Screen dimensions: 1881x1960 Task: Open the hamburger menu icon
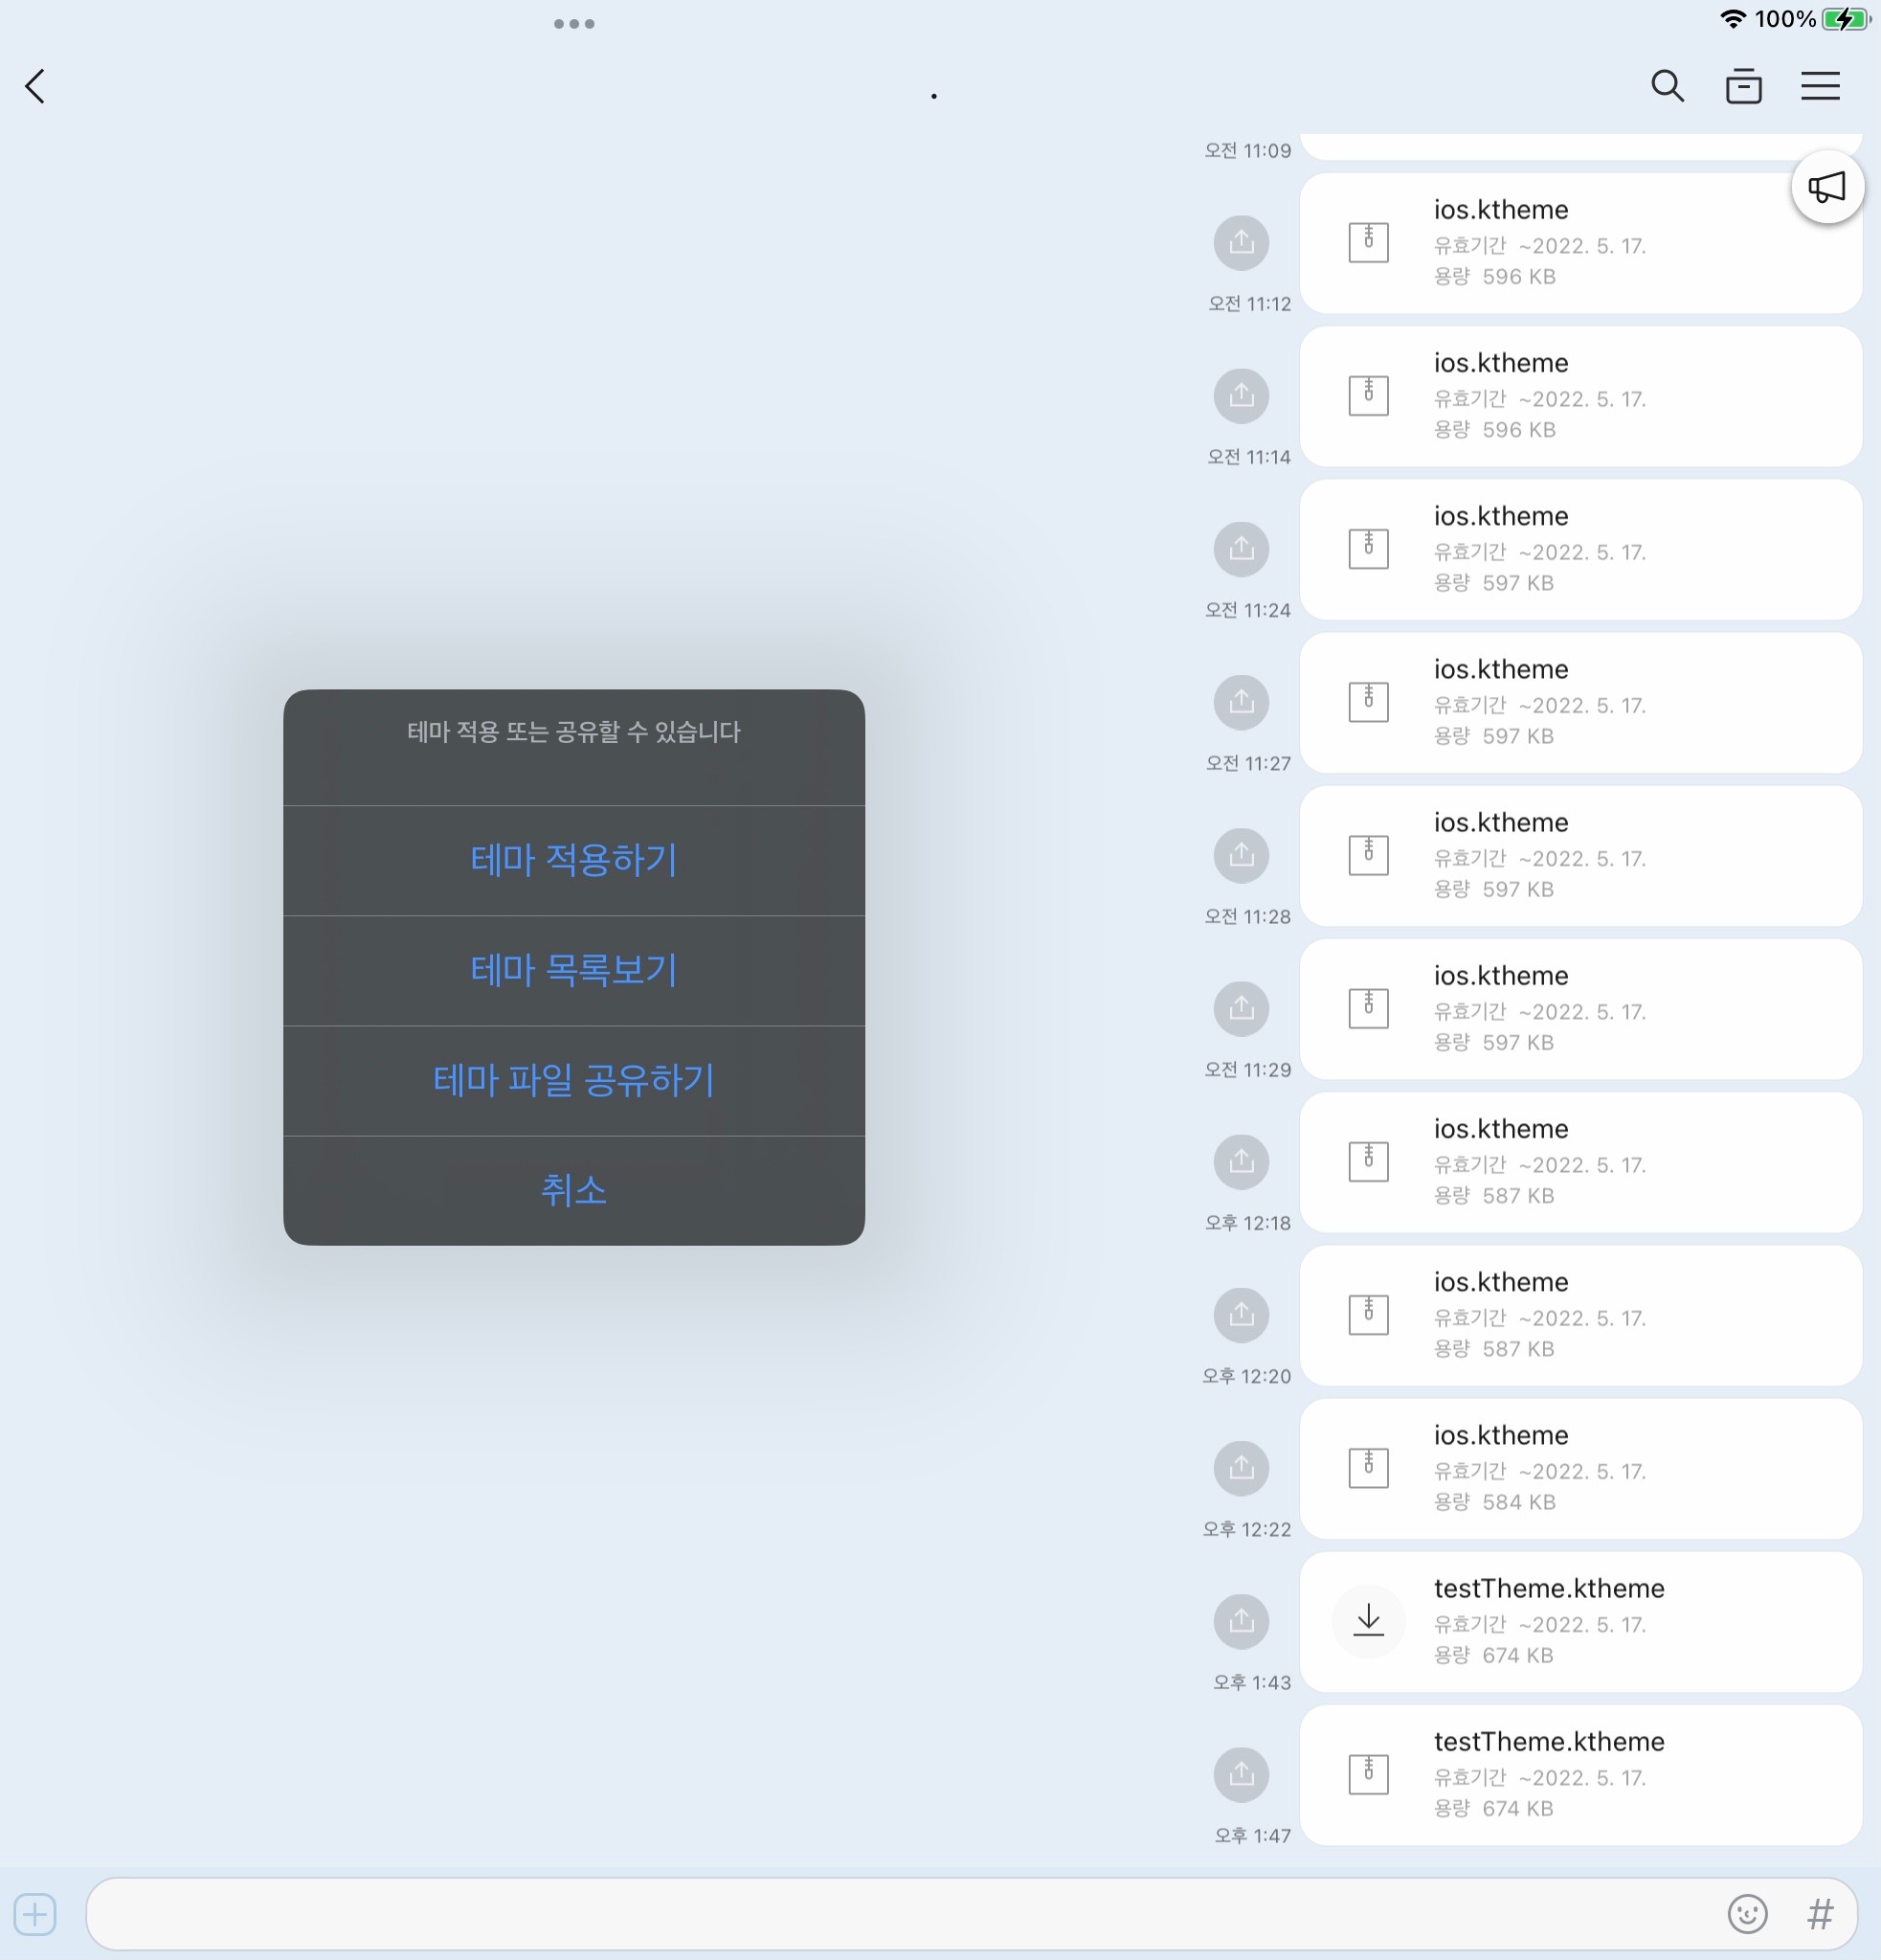click(1820, 86)
